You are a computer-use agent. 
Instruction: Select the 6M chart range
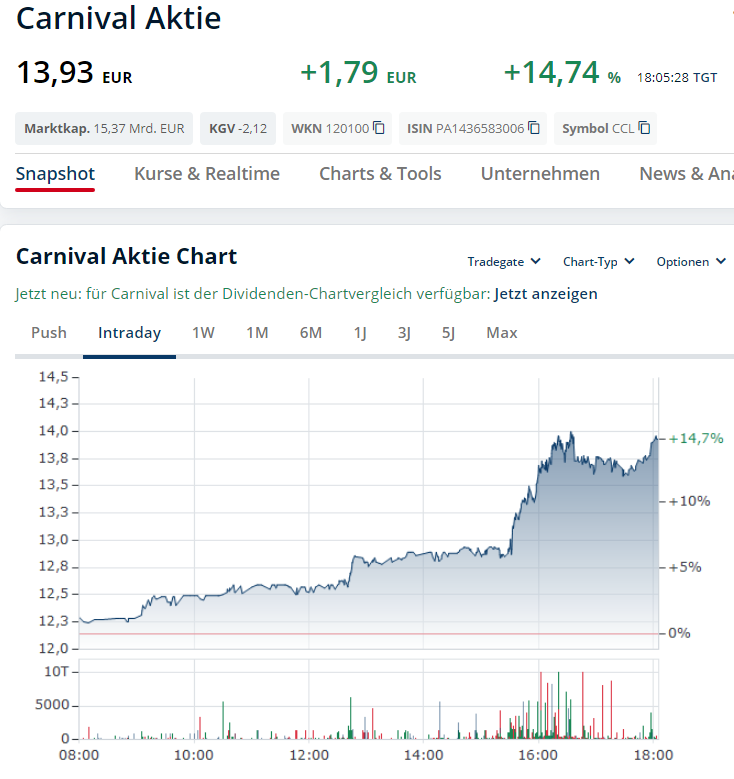pyautogui.click(x=311, y=333)
